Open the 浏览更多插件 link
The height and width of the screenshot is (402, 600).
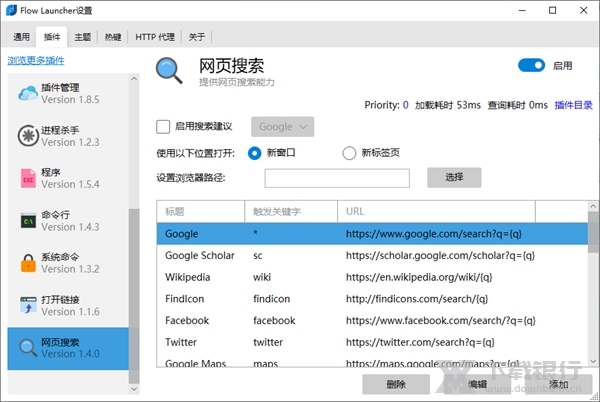(x=36, y=60)
